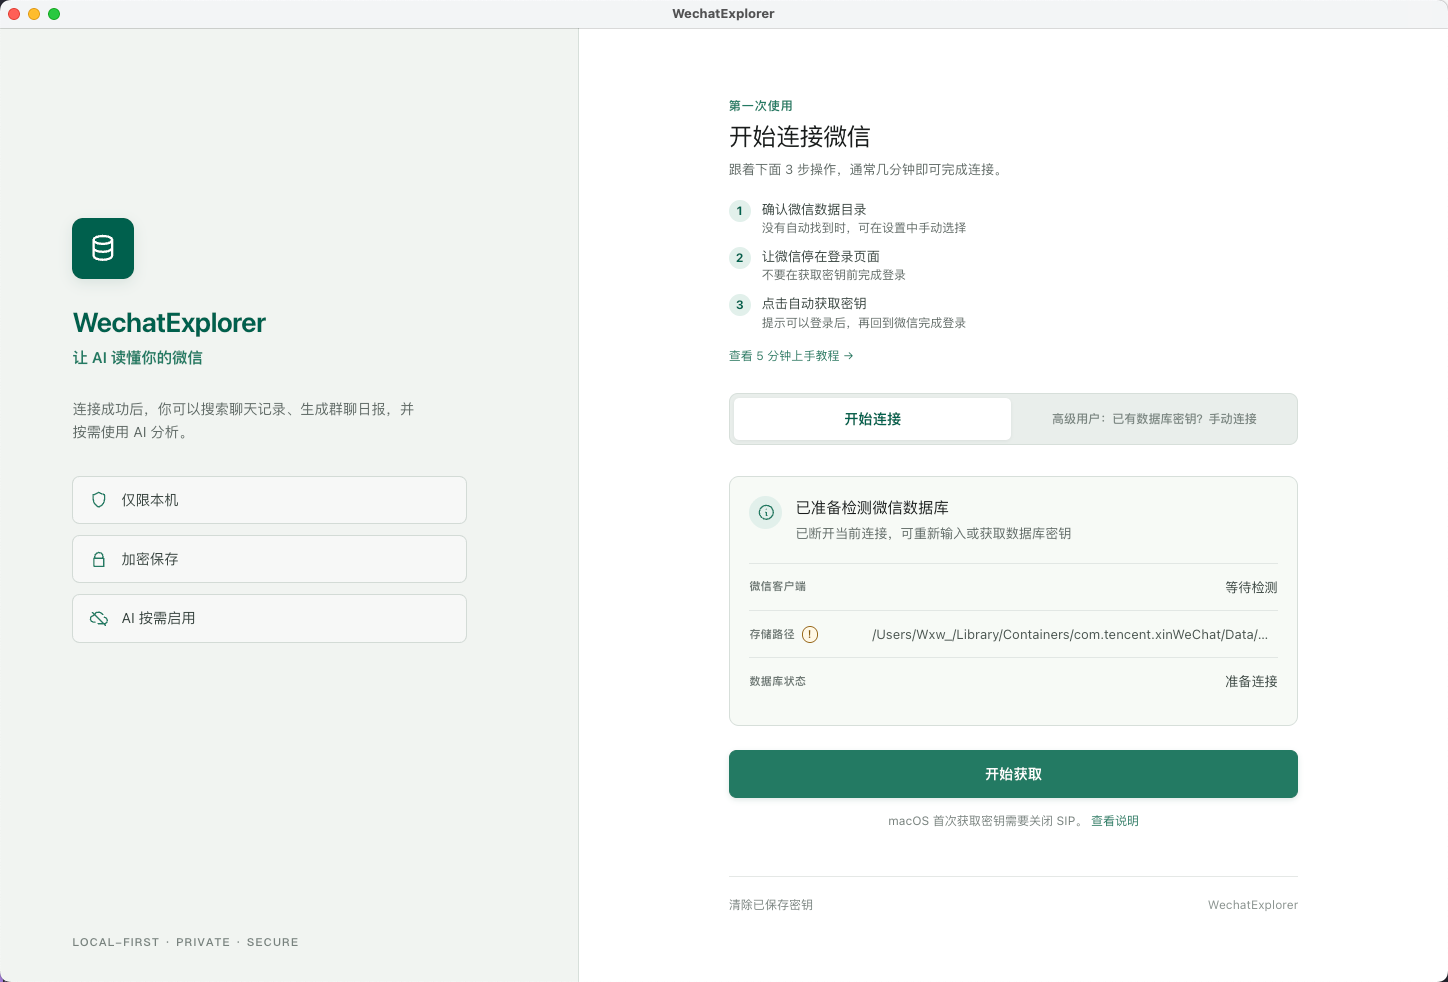The width and height of the screenshot is (1448, 982).
Task: Click the 已准备检测微信数据库 status title
Action: [872, 508]
